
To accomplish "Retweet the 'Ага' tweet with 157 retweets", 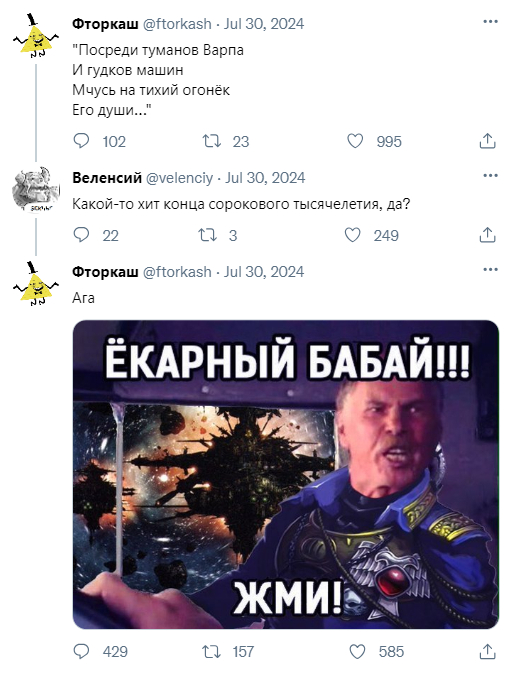I will point(212,651).
